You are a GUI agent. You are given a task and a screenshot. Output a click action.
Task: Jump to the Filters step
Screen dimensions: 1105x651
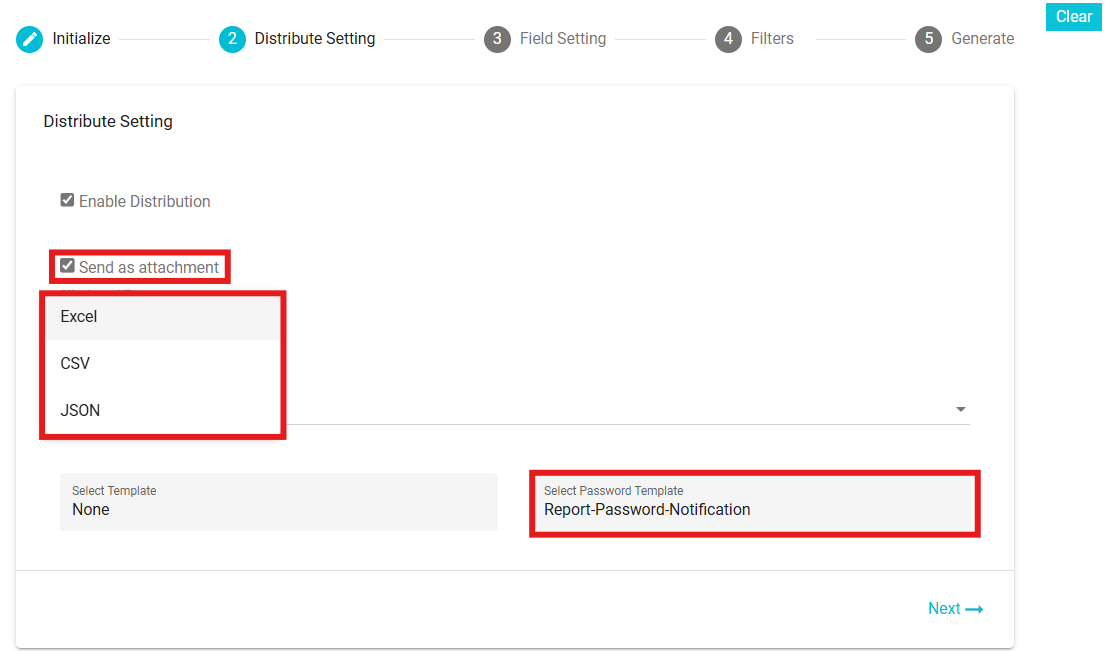tap(772, 39)
